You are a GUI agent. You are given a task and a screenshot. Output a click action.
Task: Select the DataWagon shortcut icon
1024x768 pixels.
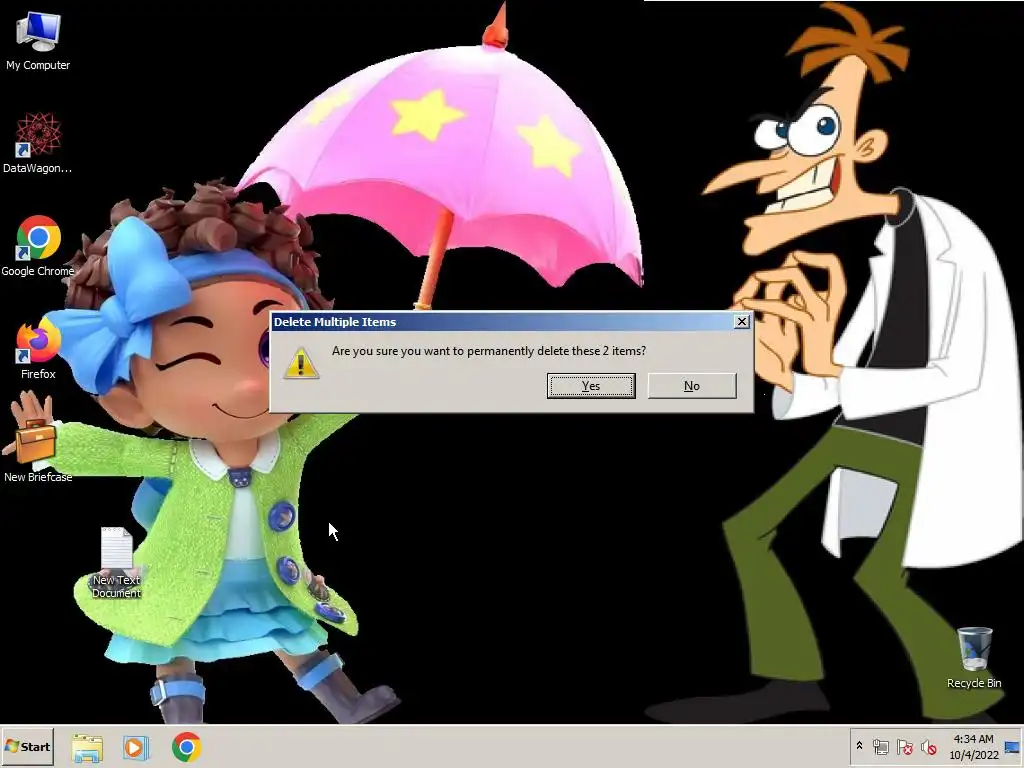[x=38, y=143]
